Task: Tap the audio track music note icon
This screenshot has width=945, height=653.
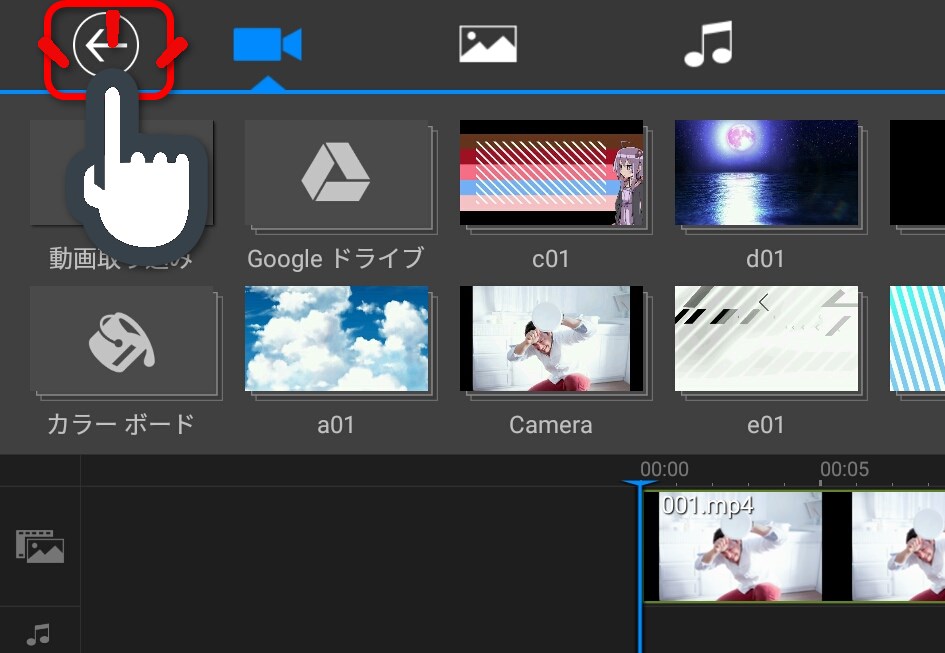Action: click(x=39, y=634)
